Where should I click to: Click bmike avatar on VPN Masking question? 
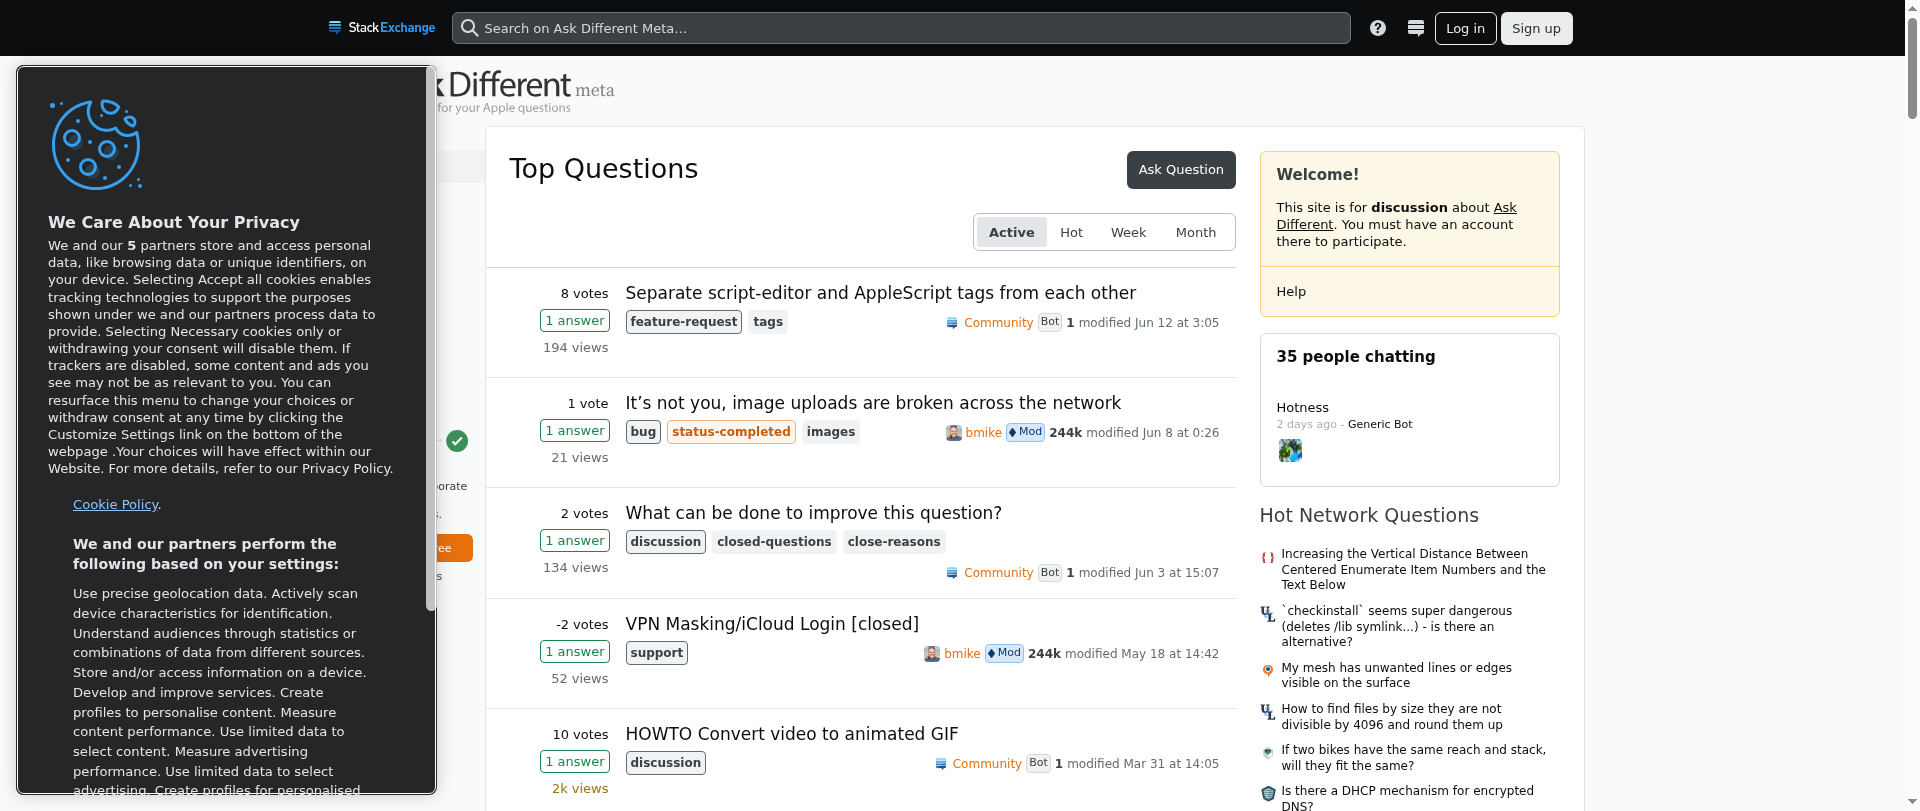tap(932, 654)
